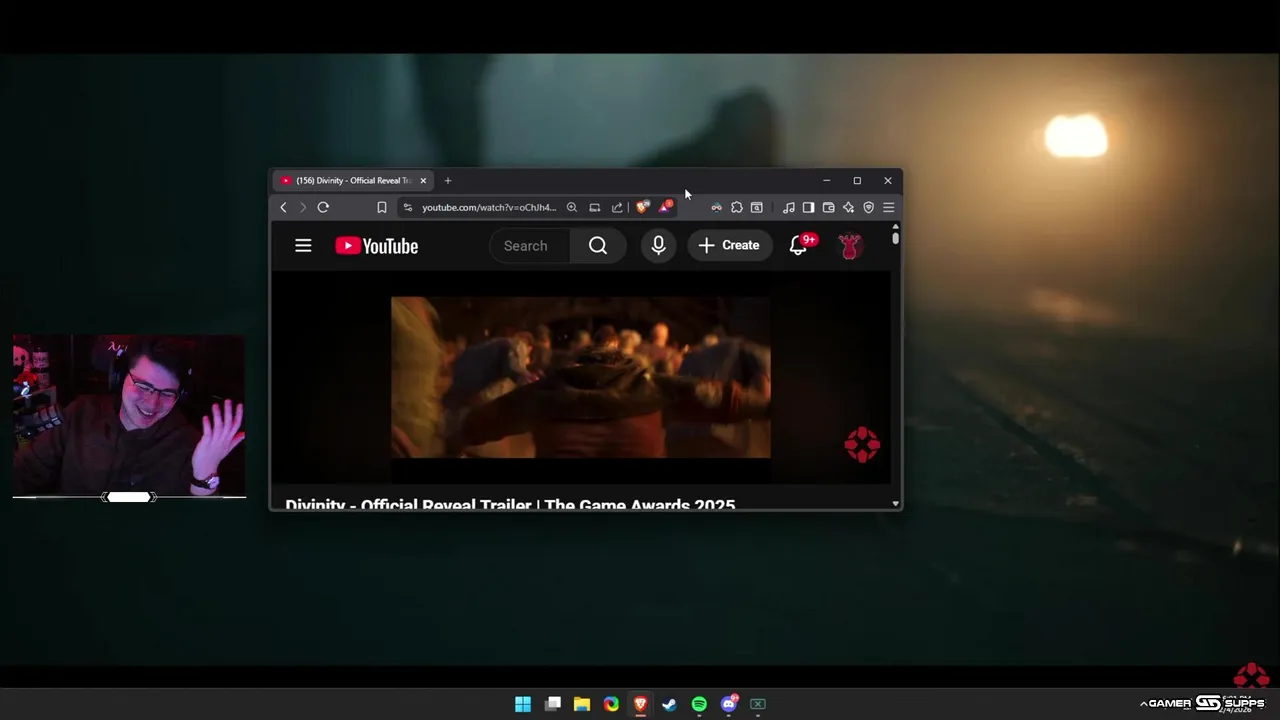Open the Brave Wallet icon
Image resolution: width=1280 pixels, height=720 pixels.
(x=828, y=207)
